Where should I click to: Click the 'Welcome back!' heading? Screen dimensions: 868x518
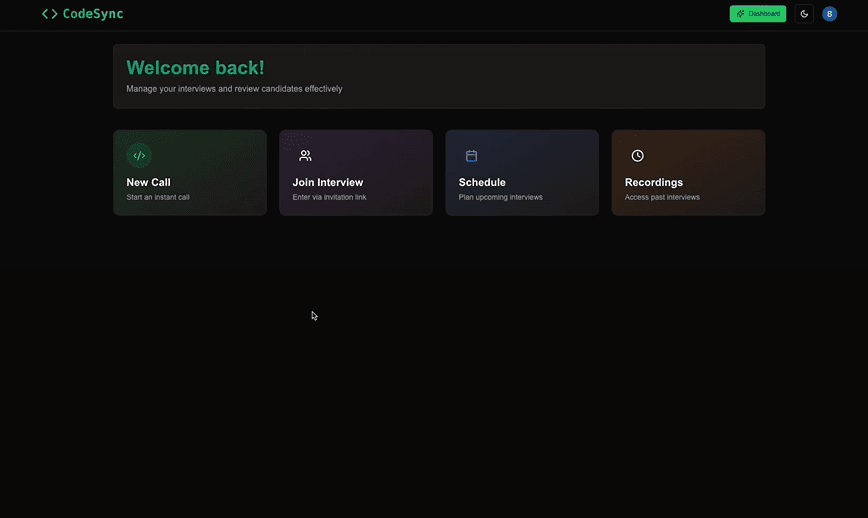(195, 68)
